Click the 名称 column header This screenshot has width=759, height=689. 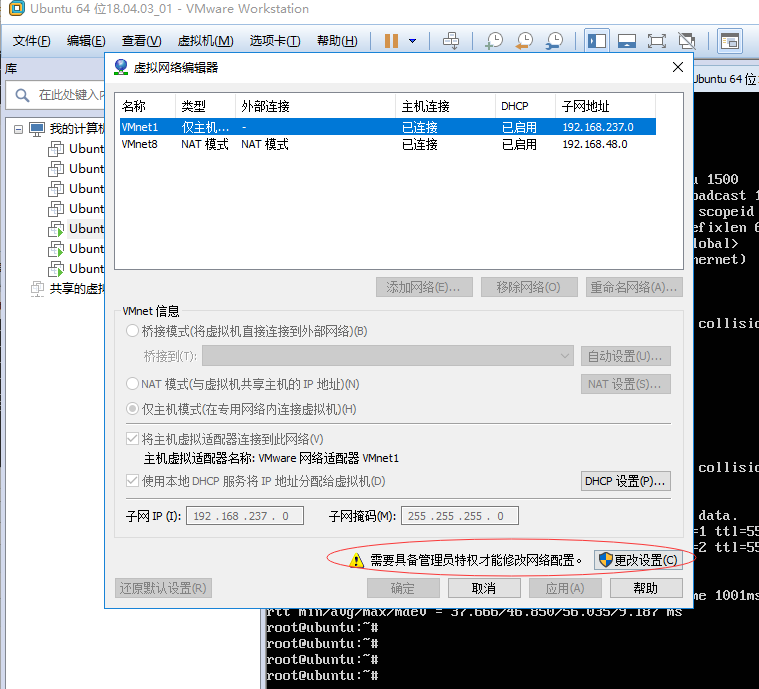pos(146,106)
